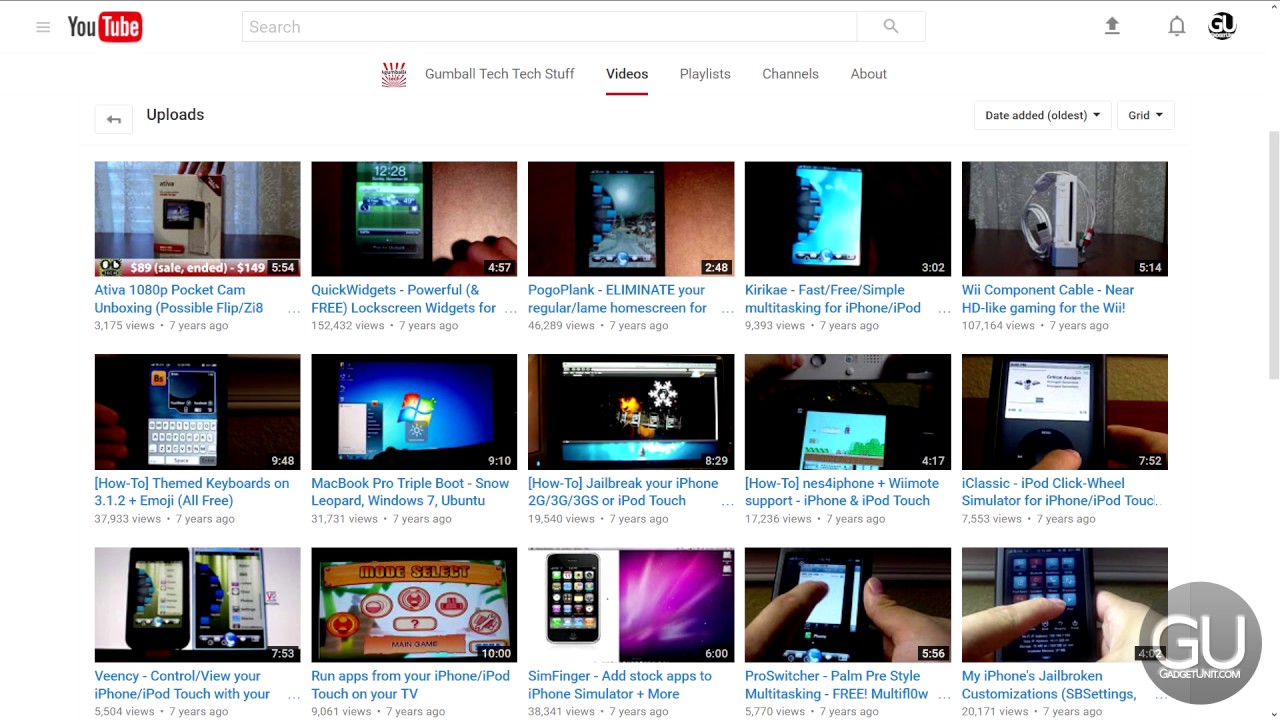
Task: Expand the Date added (oldest) sort dropdown
Action: 1042,115
